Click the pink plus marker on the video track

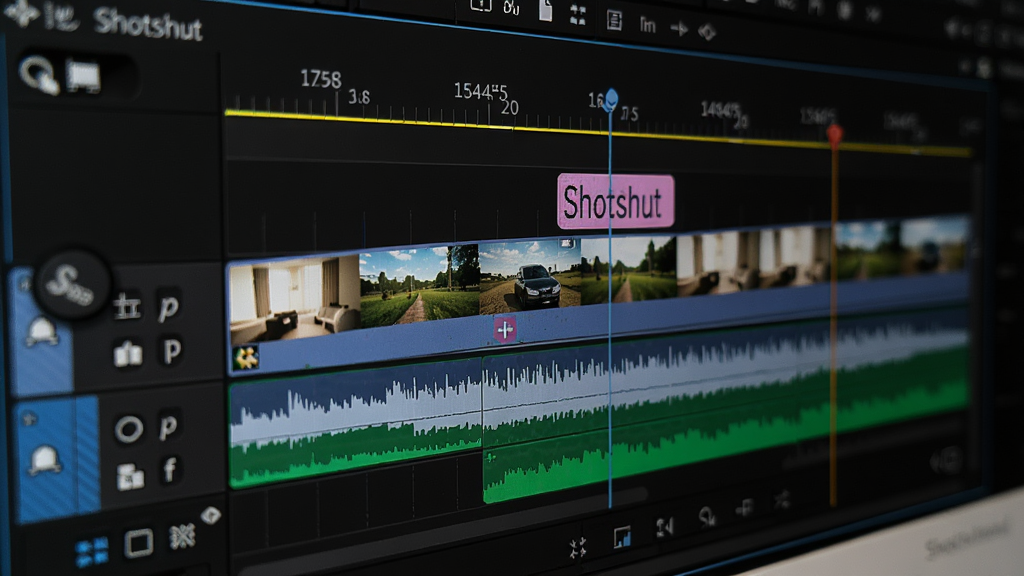[505, 330]
